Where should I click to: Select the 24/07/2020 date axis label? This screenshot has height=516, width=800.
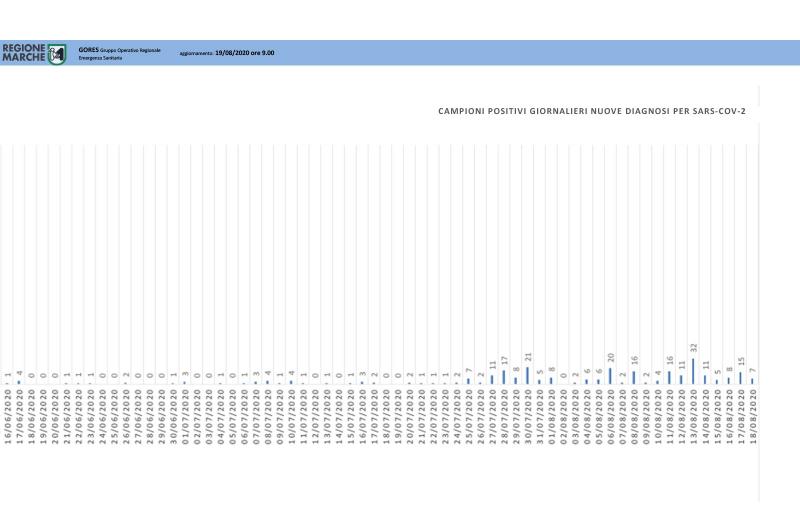click(457, 415)
